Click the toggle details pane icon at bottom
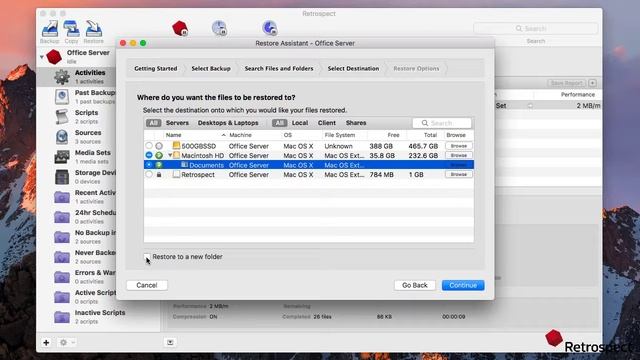The height and width of the screenshot is (360, 640). click(170, 342)
